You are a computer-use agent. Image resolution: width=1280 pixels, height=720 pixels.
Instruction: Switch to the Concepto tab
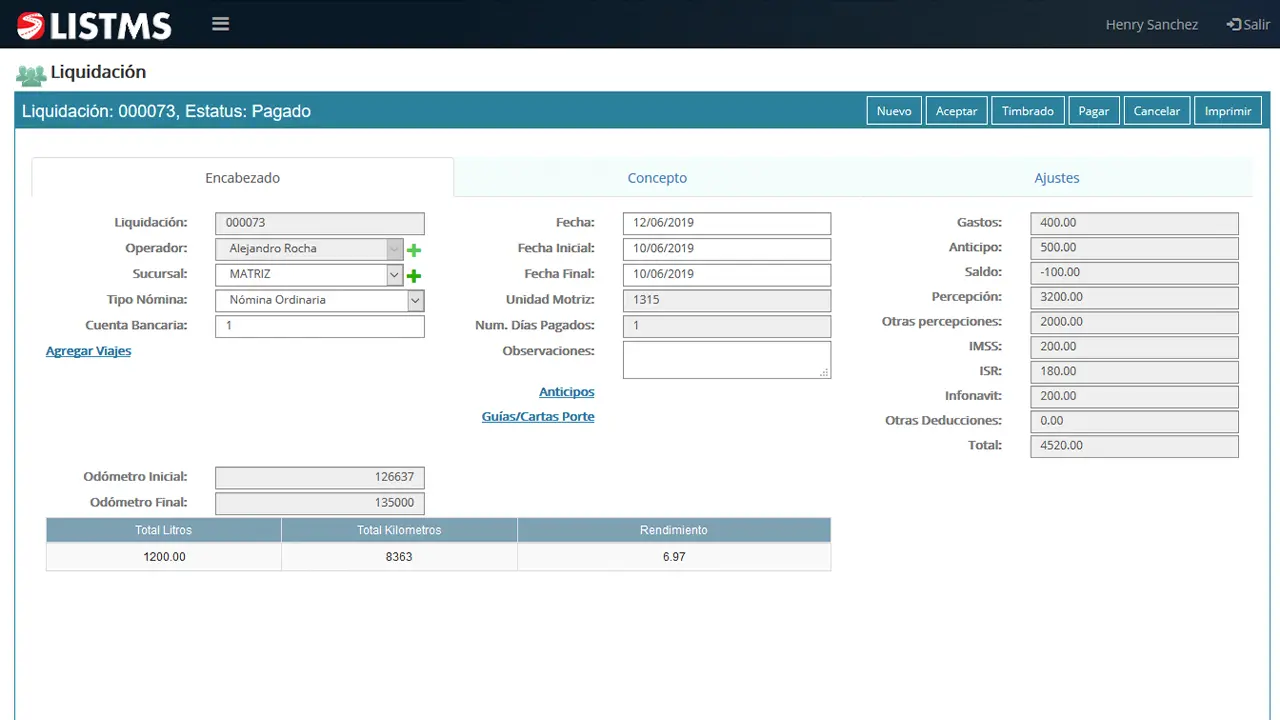click(x=657, y=178)
